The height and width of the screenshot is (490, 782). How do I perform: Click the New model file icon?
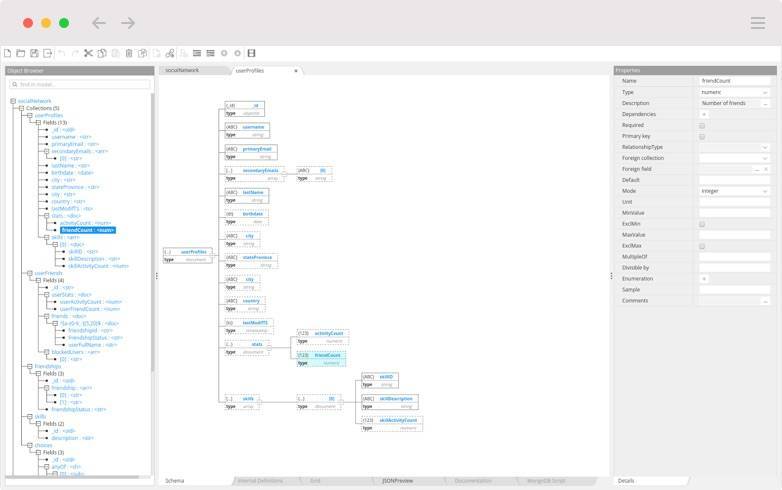point(7,53)
